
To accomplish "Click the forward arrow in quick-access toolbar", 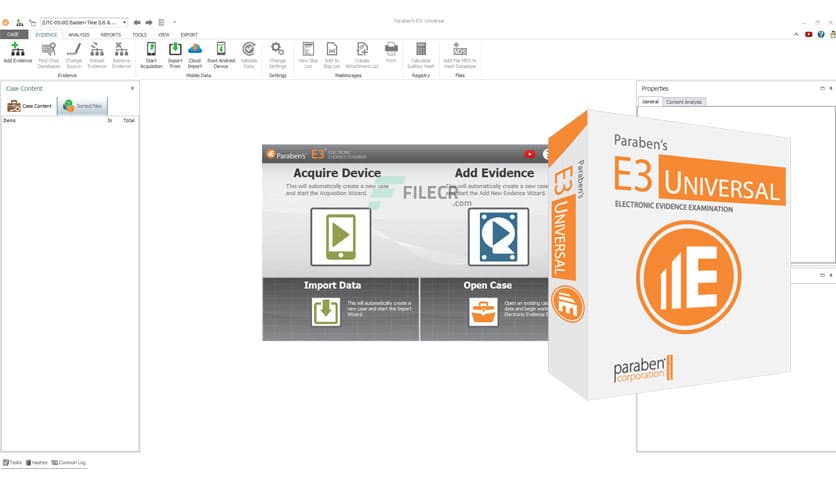I will pyautogui.click(x=149, y=22).
